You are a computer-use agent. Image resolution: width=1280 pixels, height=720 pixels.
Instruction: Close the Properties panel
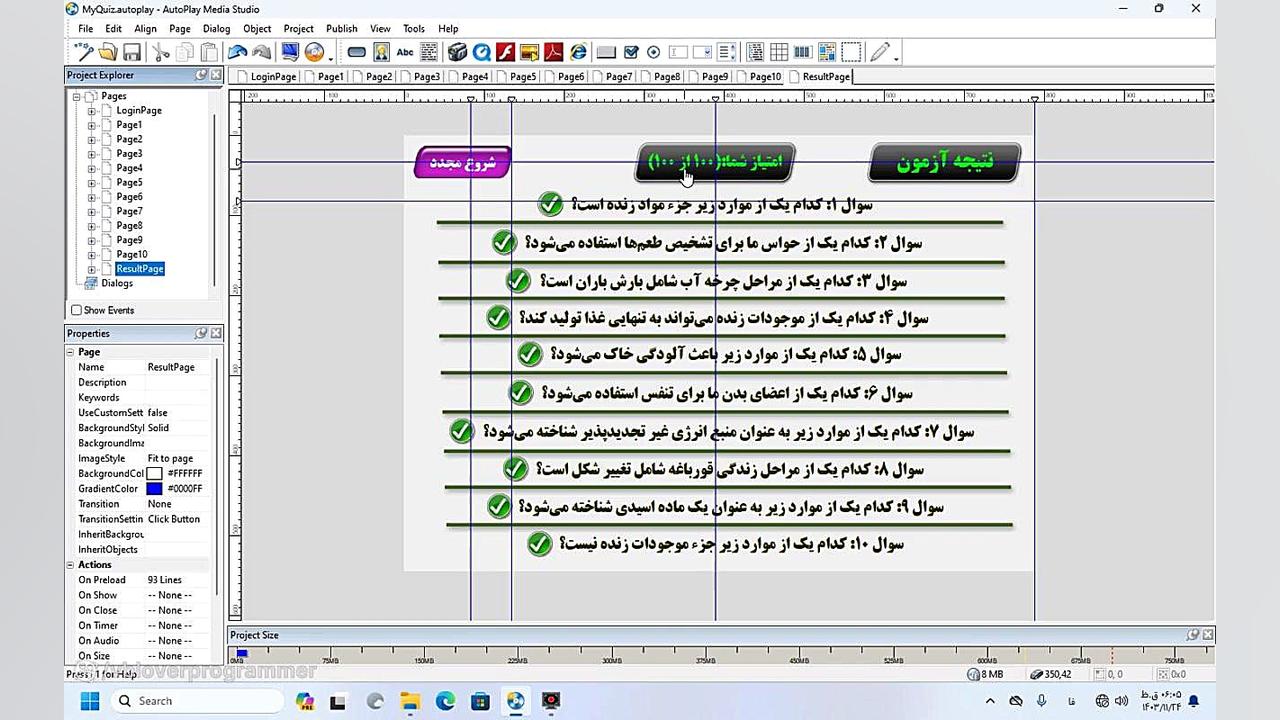[x=216, y=333]
